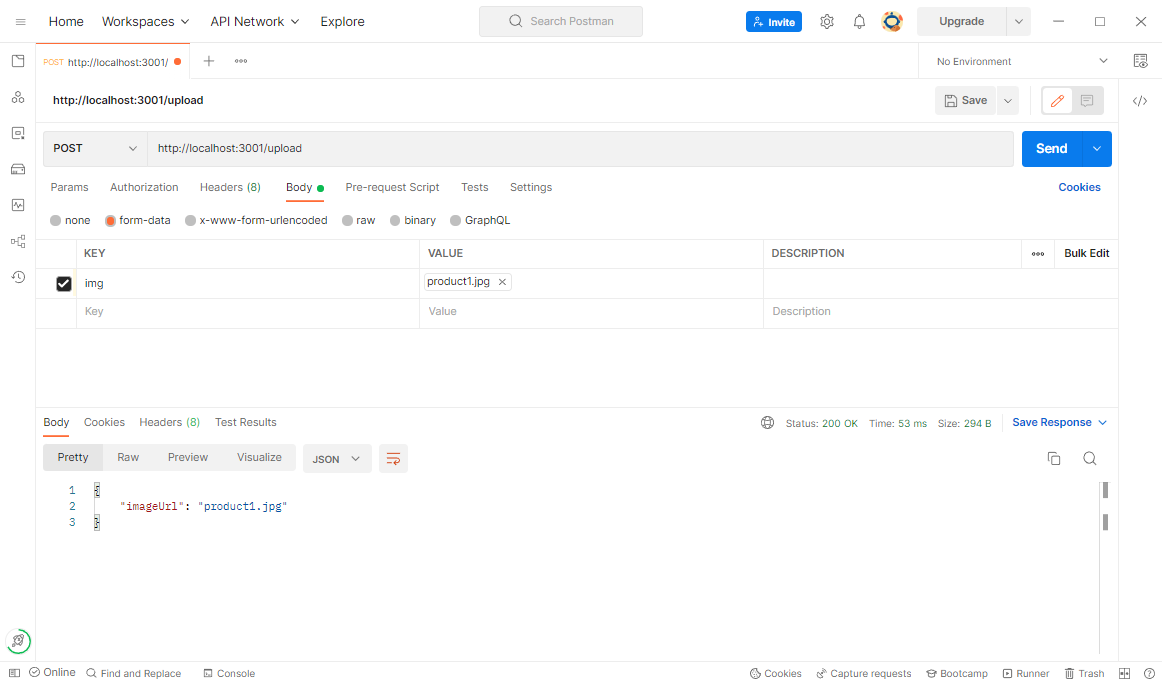Open the APIs sidebar icon
The height and width of the screenshot is (684, 1162).
click(19, 97)
